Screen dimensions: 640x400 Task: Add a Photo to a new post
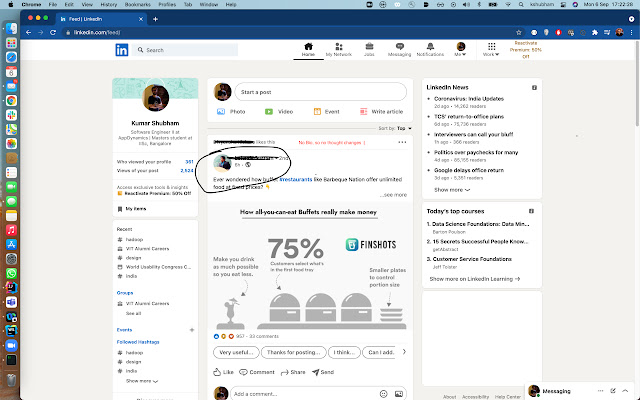(x=231, y=111)
